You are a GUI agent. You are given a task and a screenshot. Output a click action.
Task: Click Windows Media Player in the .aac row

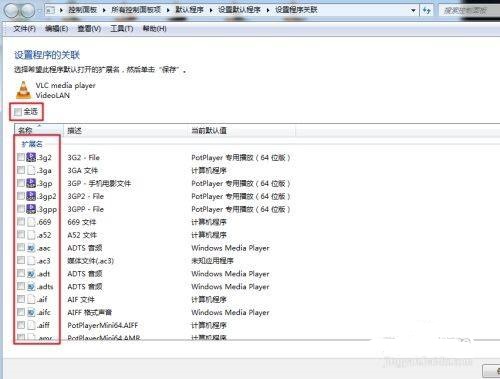(x=230, y=248)
